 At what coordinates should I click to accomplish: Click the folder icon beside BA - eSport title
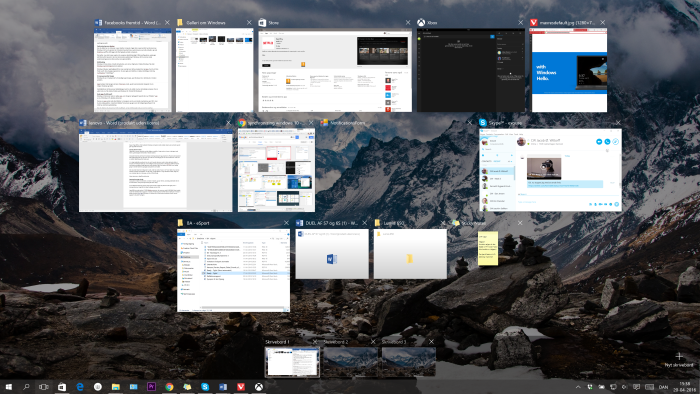click(x=181, y=223)
